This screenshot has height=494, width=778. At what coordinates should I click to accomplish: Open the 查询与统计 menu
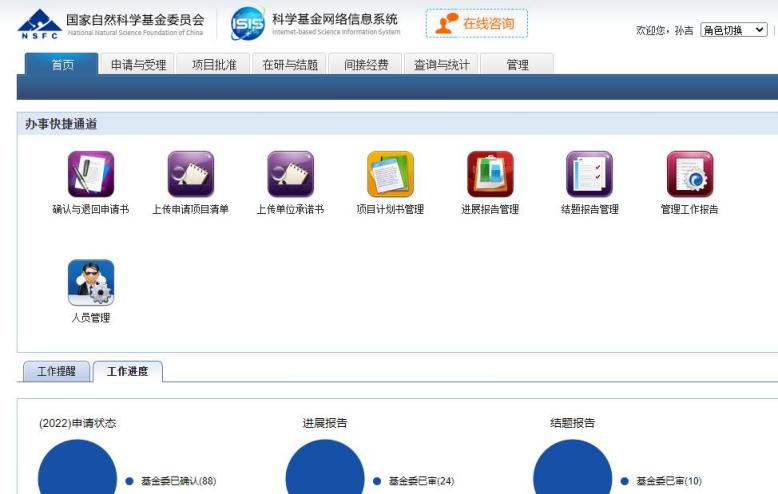(x=442, y=65)
